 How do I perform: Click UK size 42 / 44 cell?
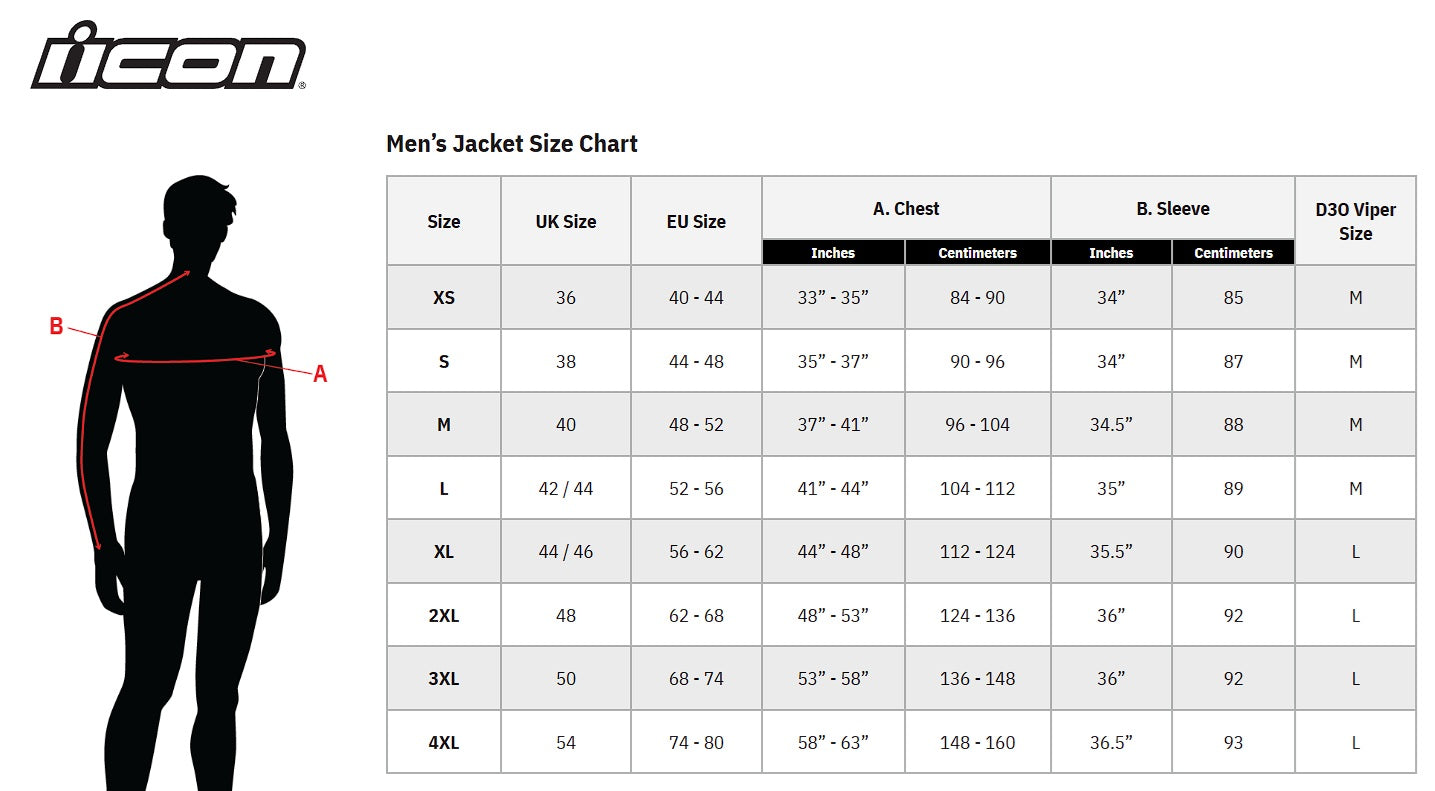[x=566, y=488]
